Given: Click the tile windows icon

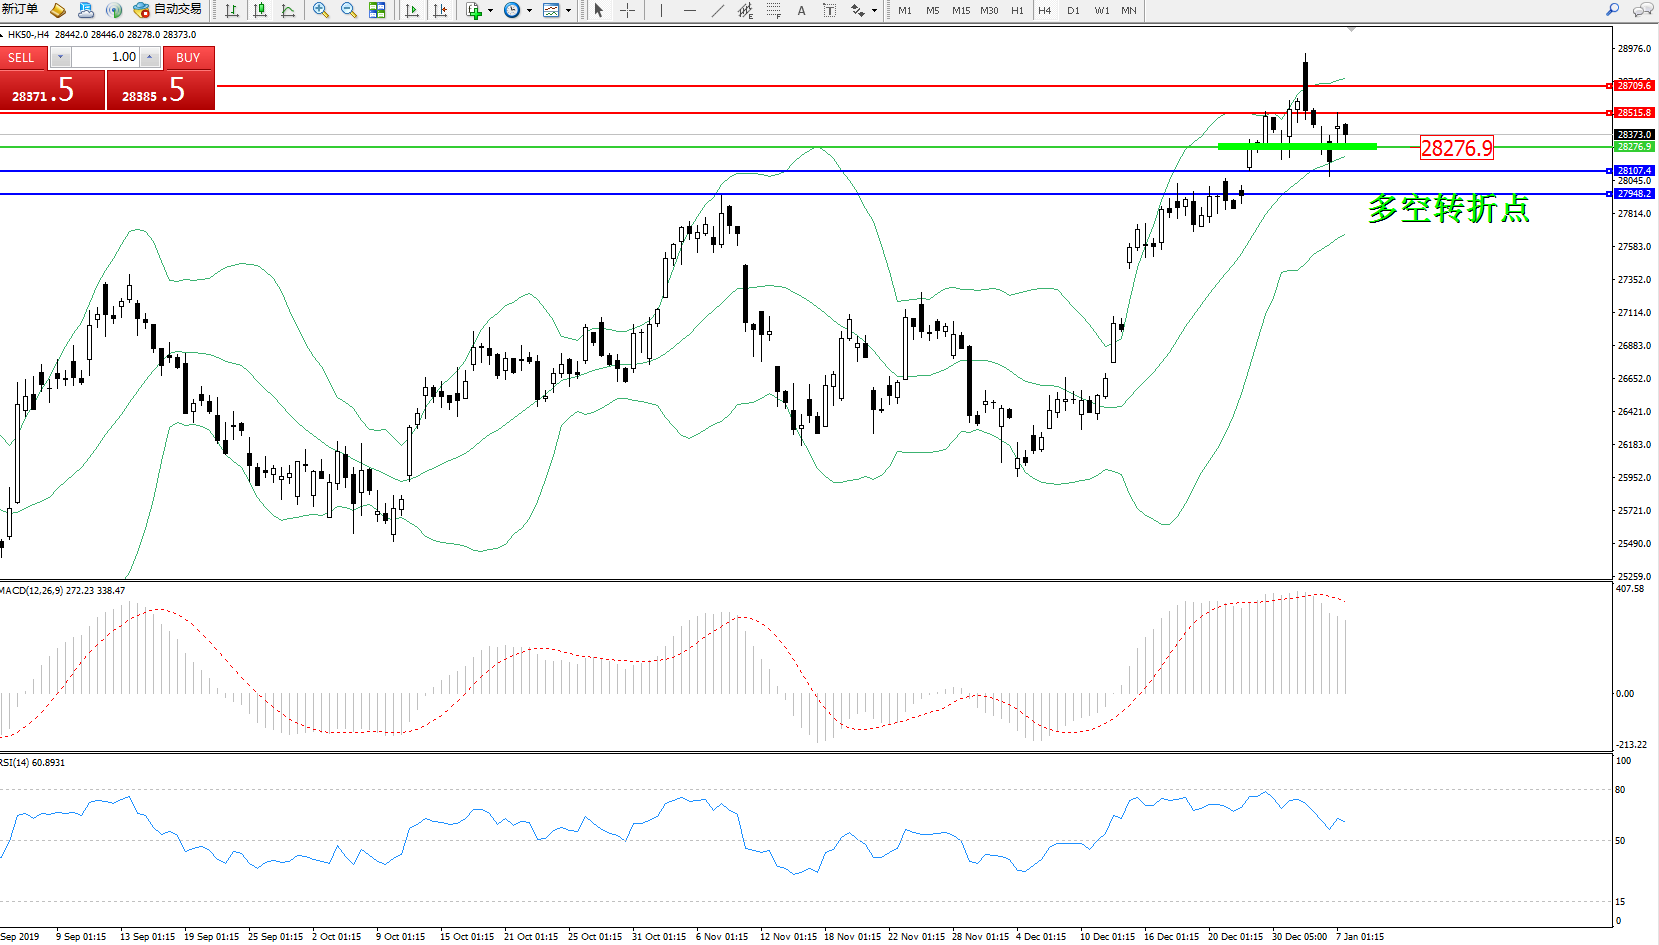Looking at the screenshot, I should click(x=377, y=10).
